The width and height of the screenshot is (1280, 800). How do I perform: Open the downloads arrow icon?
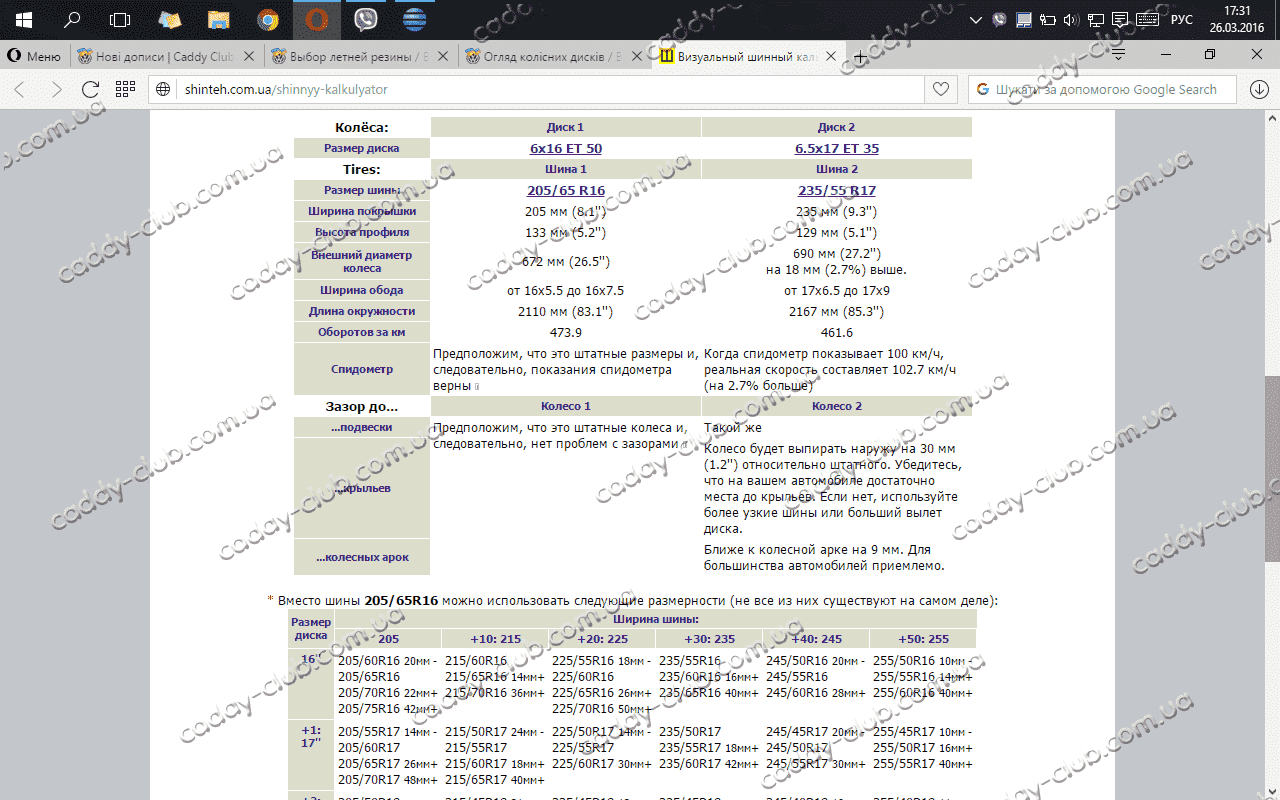(1258, 89)
